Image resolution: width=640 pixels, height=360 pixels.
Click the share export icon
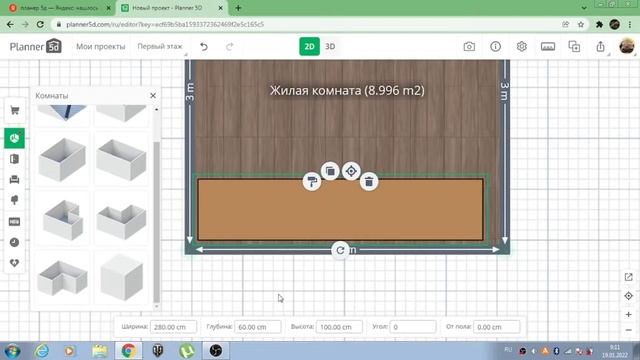coord(600,47)
